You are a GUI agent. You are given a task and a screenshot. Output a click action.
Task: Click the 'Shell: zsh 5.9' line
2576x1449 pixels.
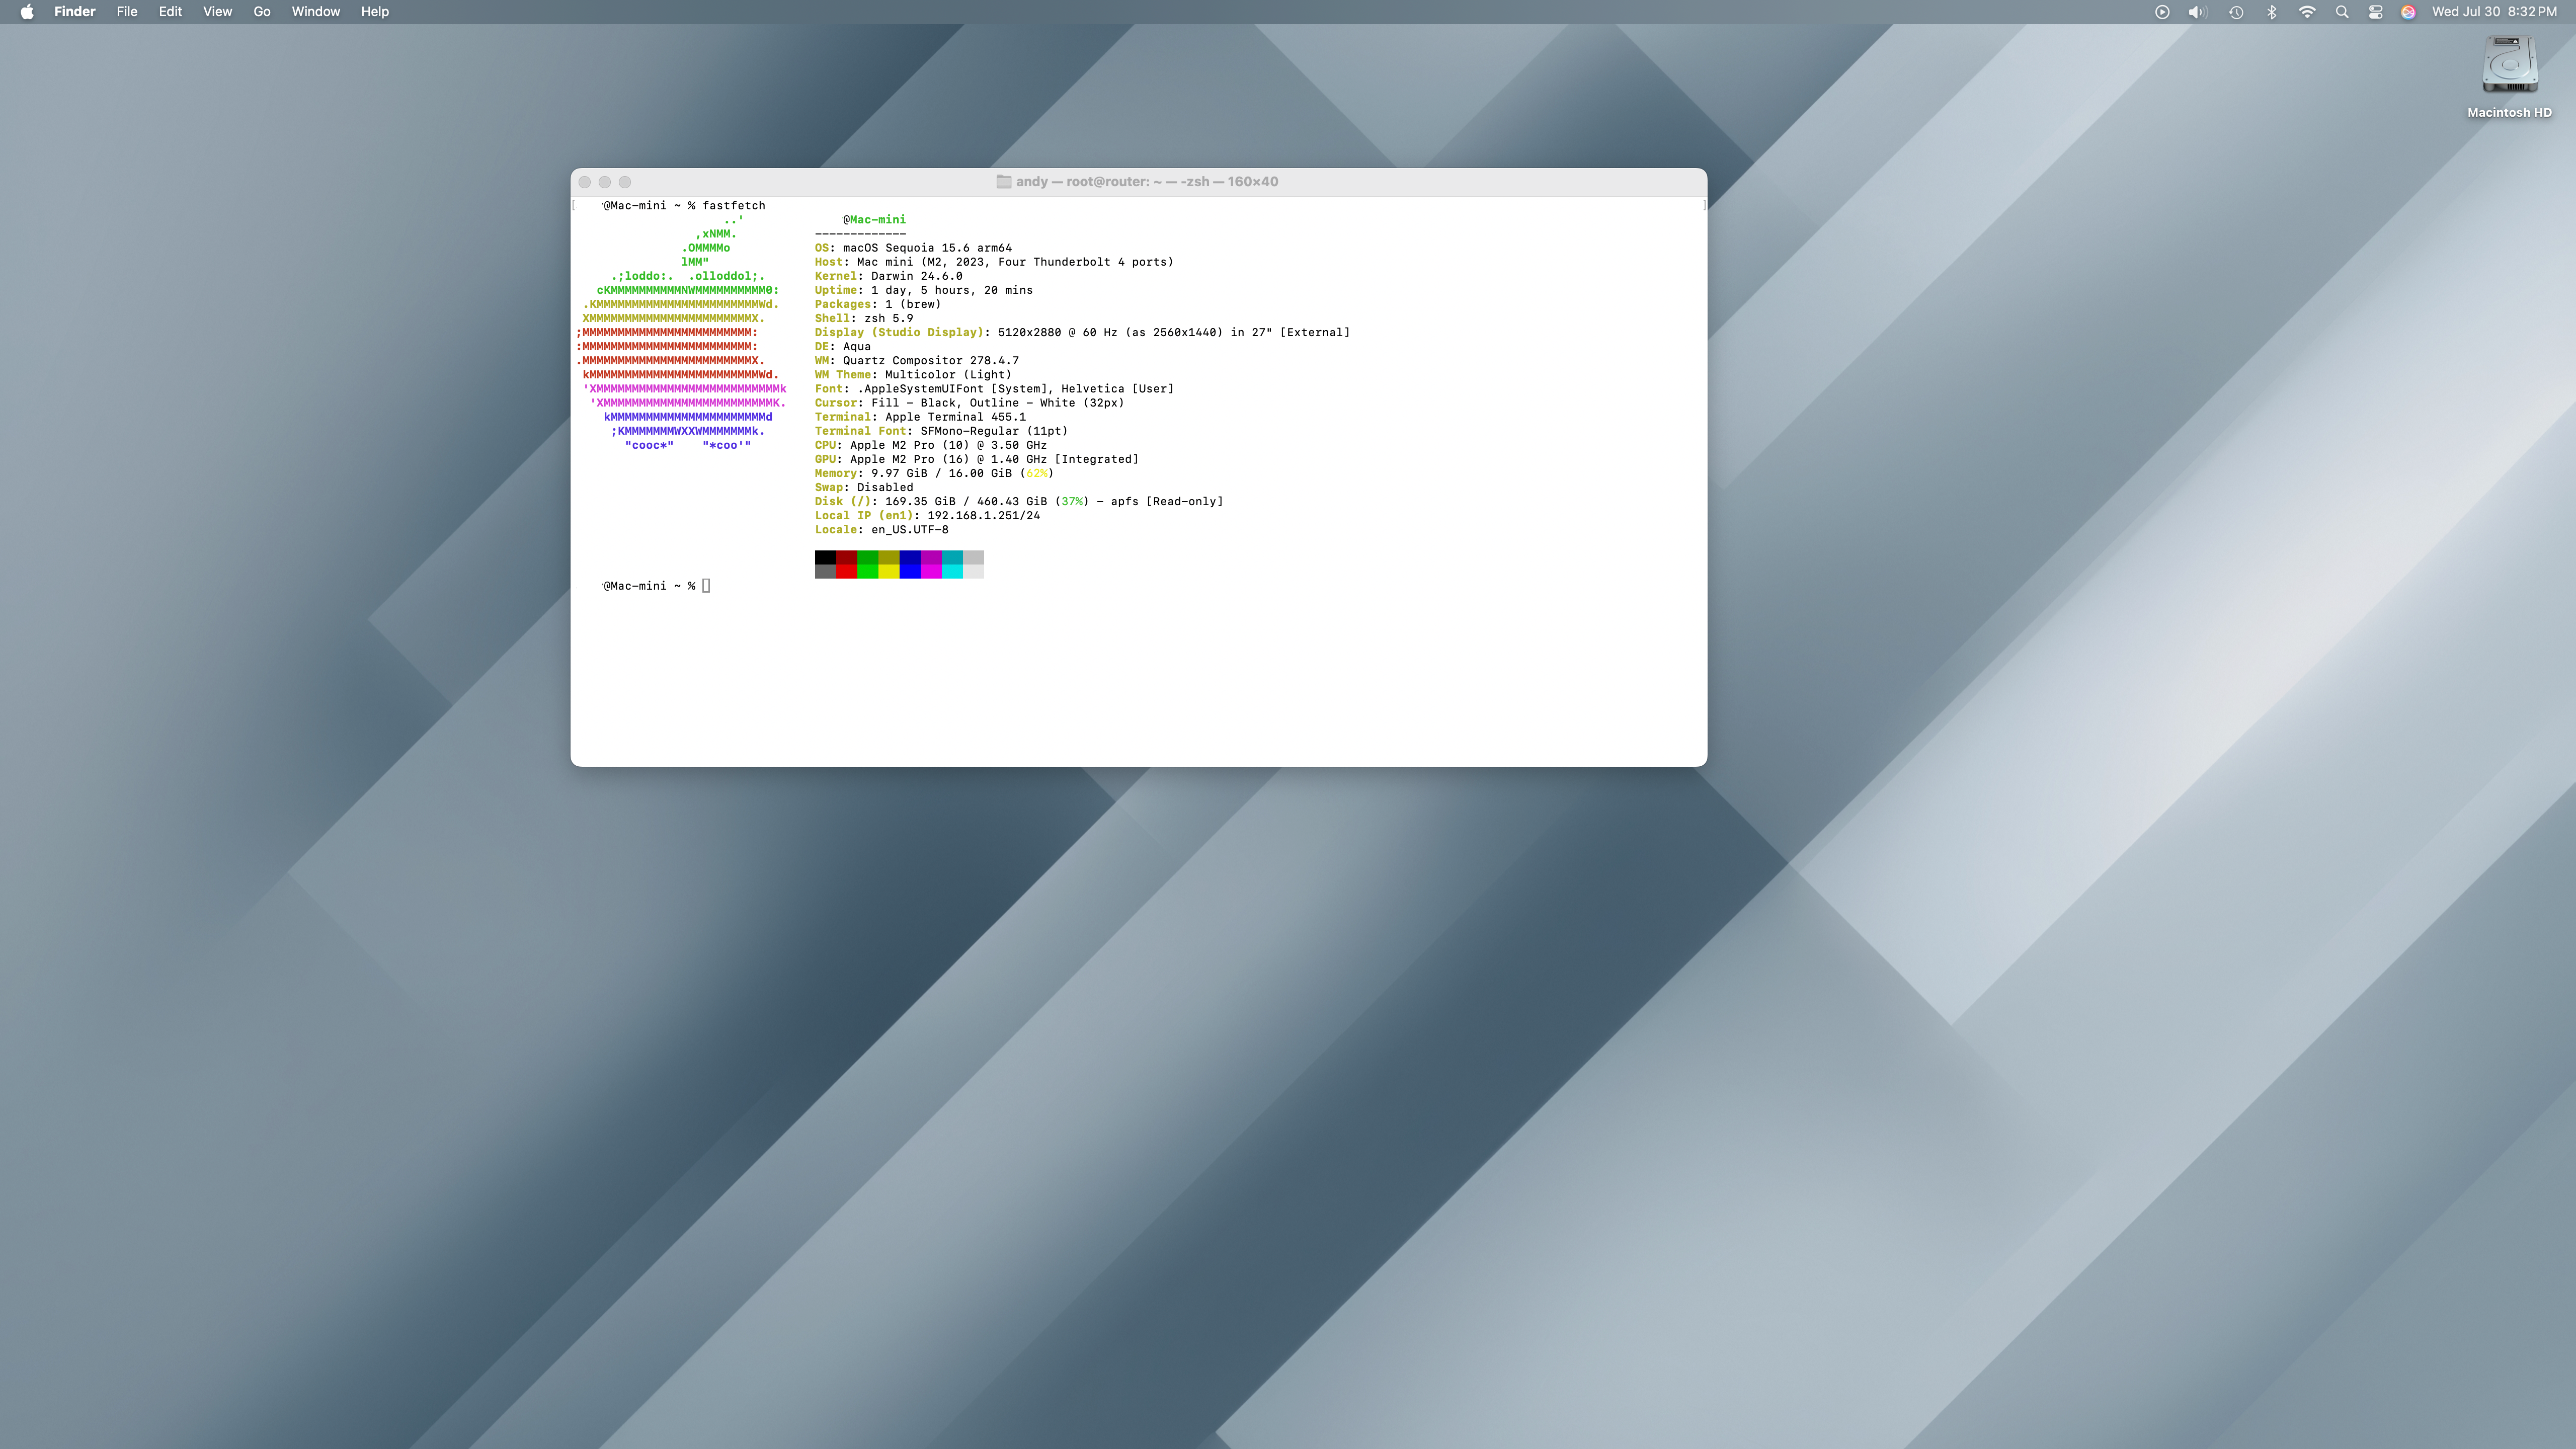coord(863,318)
